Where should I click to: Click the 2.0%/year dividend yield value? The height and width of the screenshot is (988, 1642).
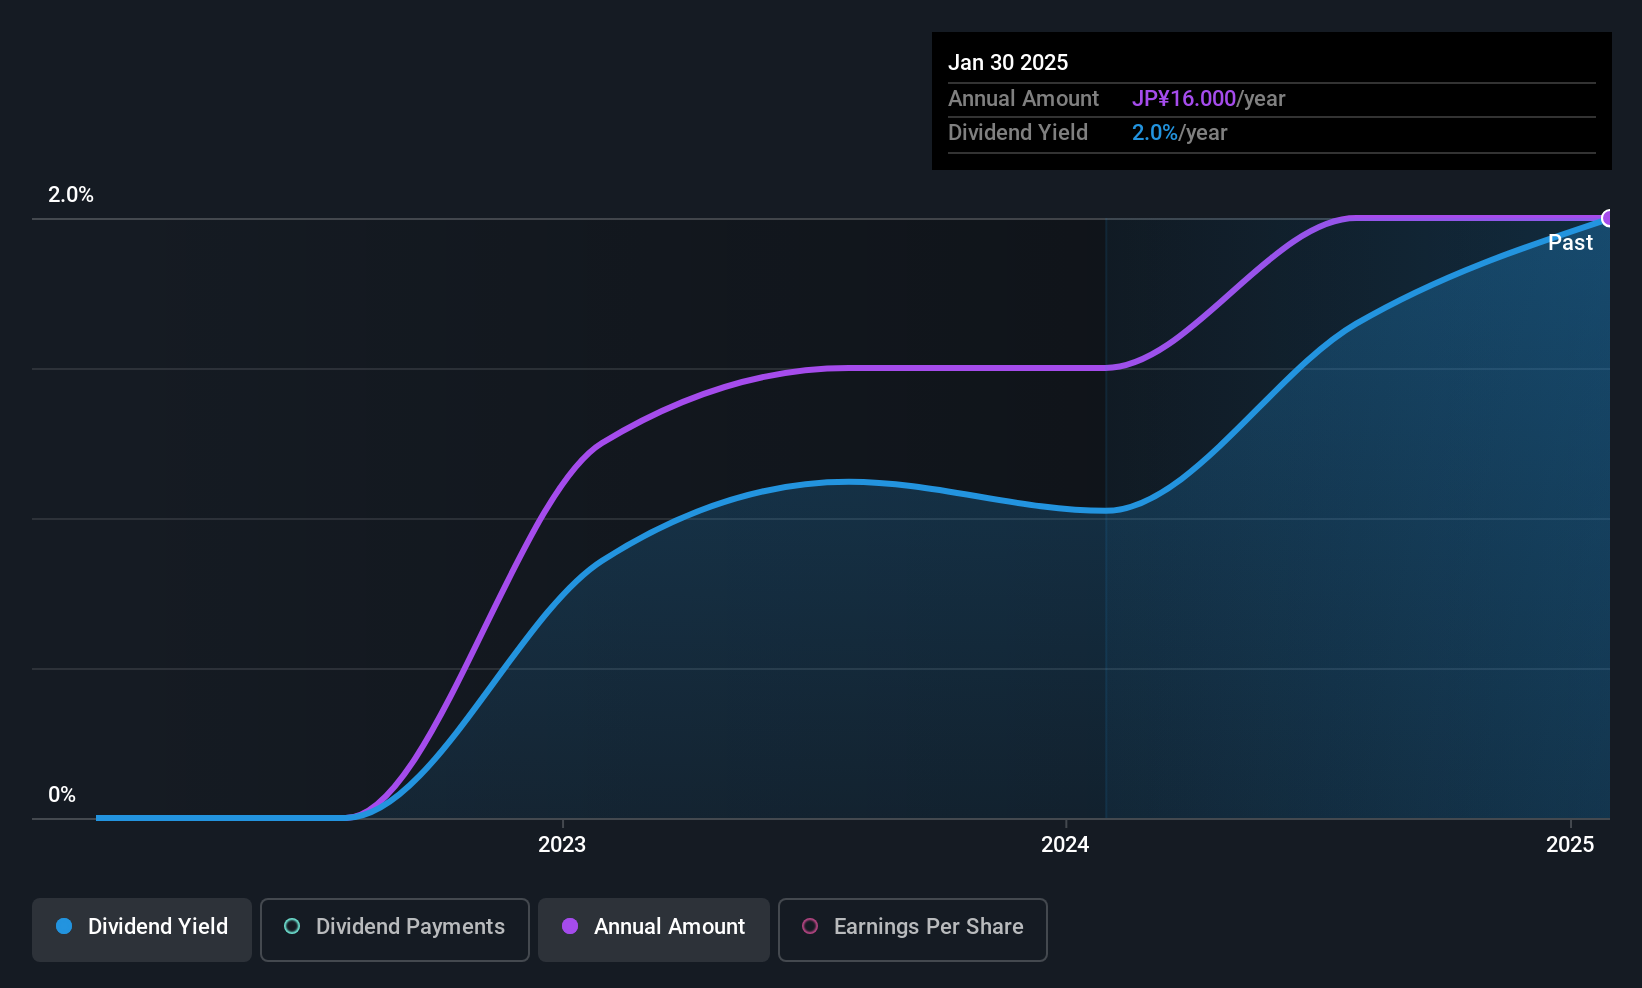coord(1179,133)
